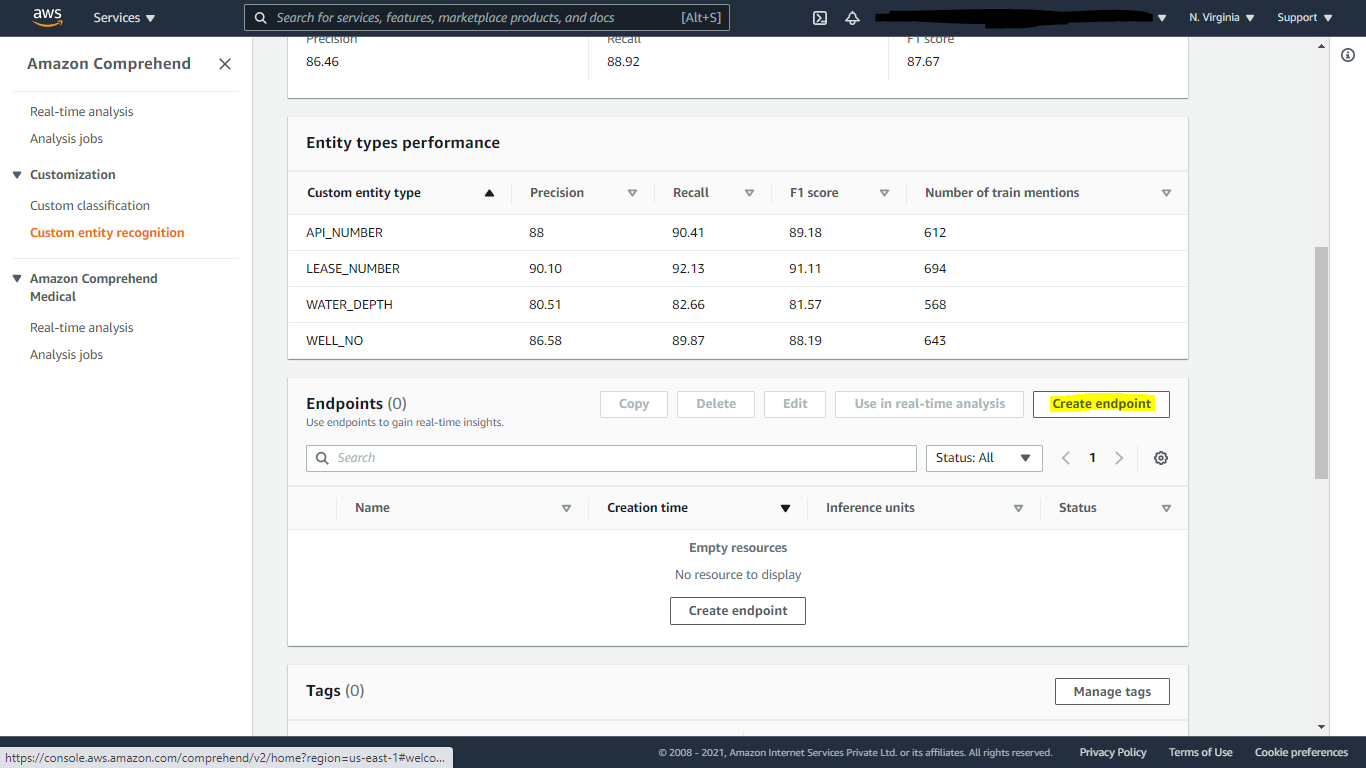Click the F1 score sort arrow
Image resolution: width=1366 pixels, height=768 pixels.
(884, 193)
